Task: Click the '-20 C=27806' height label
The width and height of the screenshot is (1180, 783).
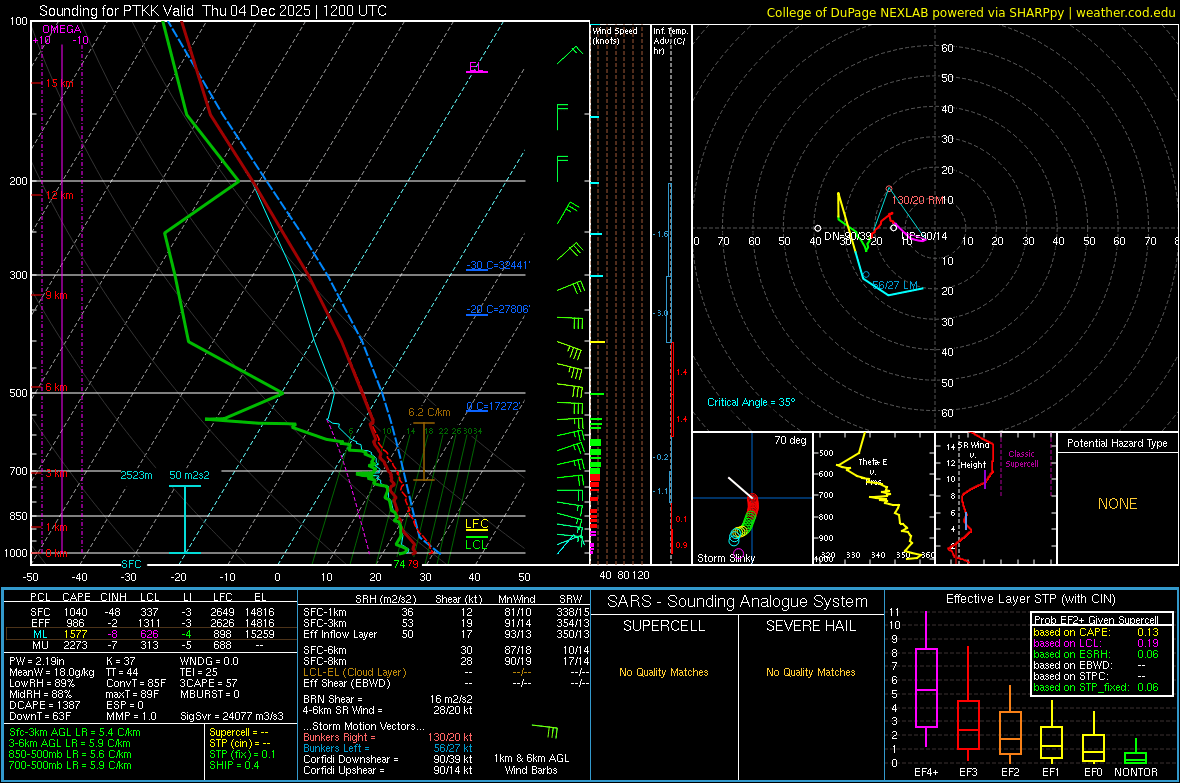Action: [x=498, y=309]
